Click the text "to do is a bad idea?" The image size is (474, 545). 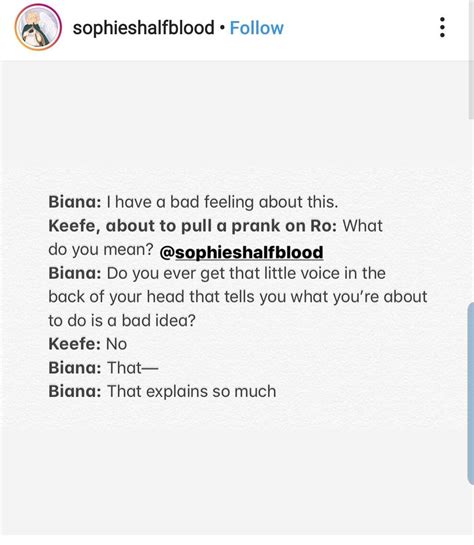pos(122,320)
